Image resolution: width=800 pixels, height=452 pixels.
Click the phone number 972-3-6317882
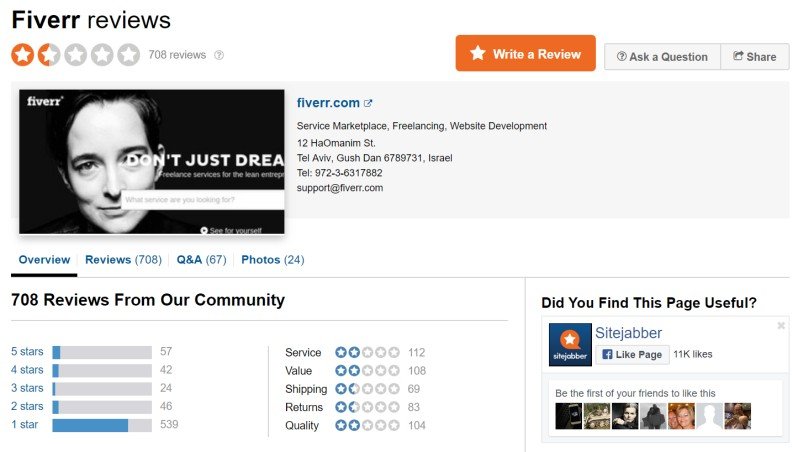(x=348, y=173)
